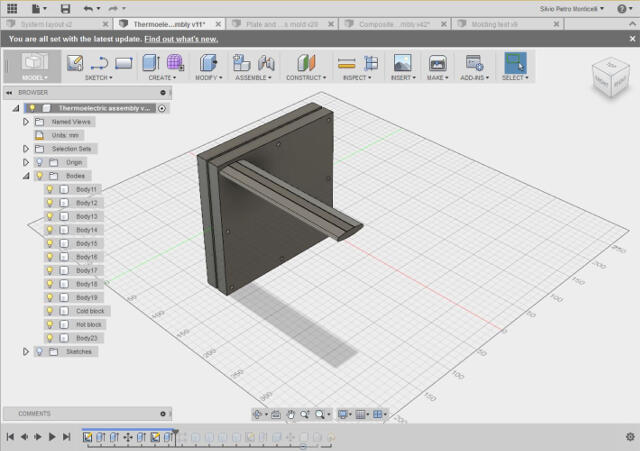
Task: Follow the Find out what's new link
Action: click(181, 39)
